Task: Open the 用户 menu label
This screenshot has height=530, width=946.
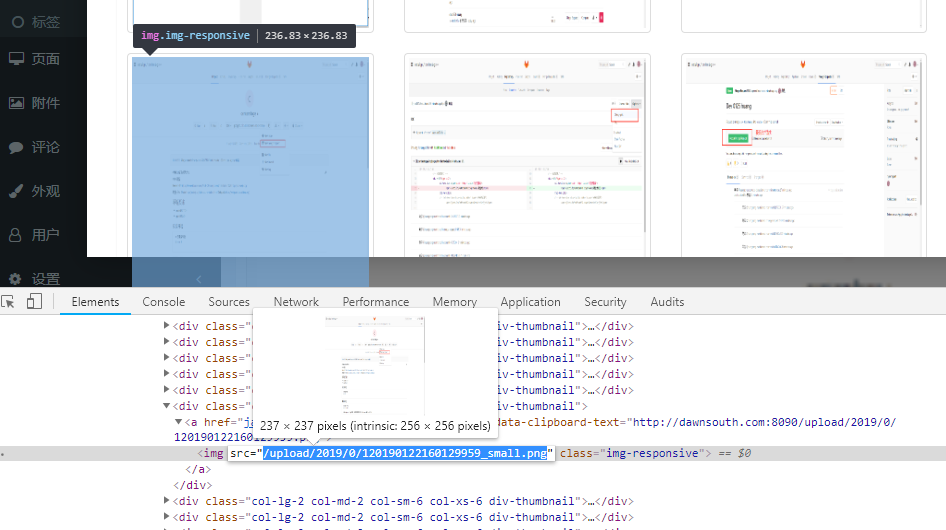Action: point(46,235)
